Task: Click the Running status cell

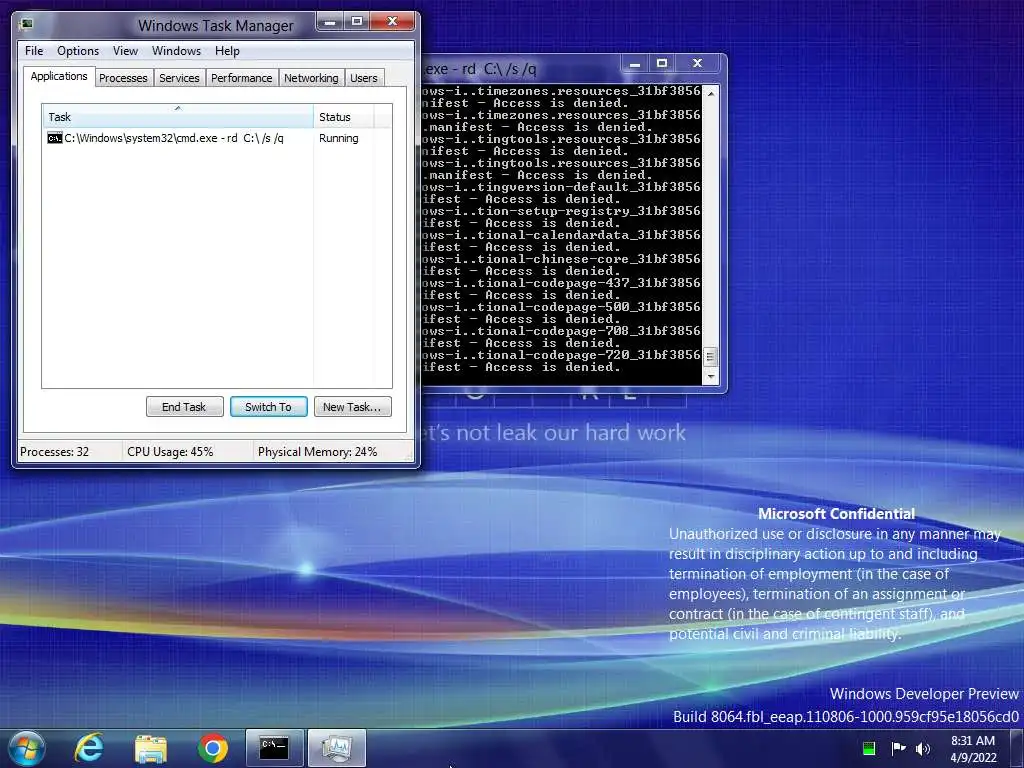Action: (339, 138)
